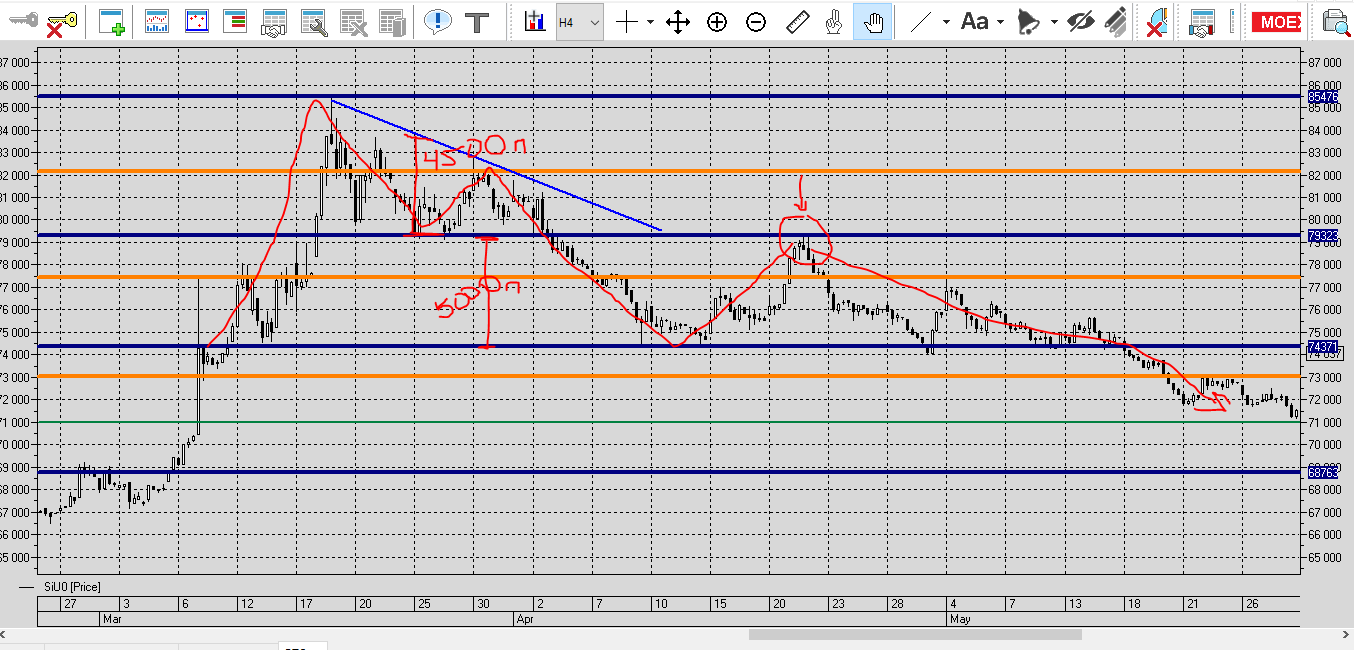Open the H4 timeframe dropdown
This screenshot has width=1354, height=650.
[579, 21]
